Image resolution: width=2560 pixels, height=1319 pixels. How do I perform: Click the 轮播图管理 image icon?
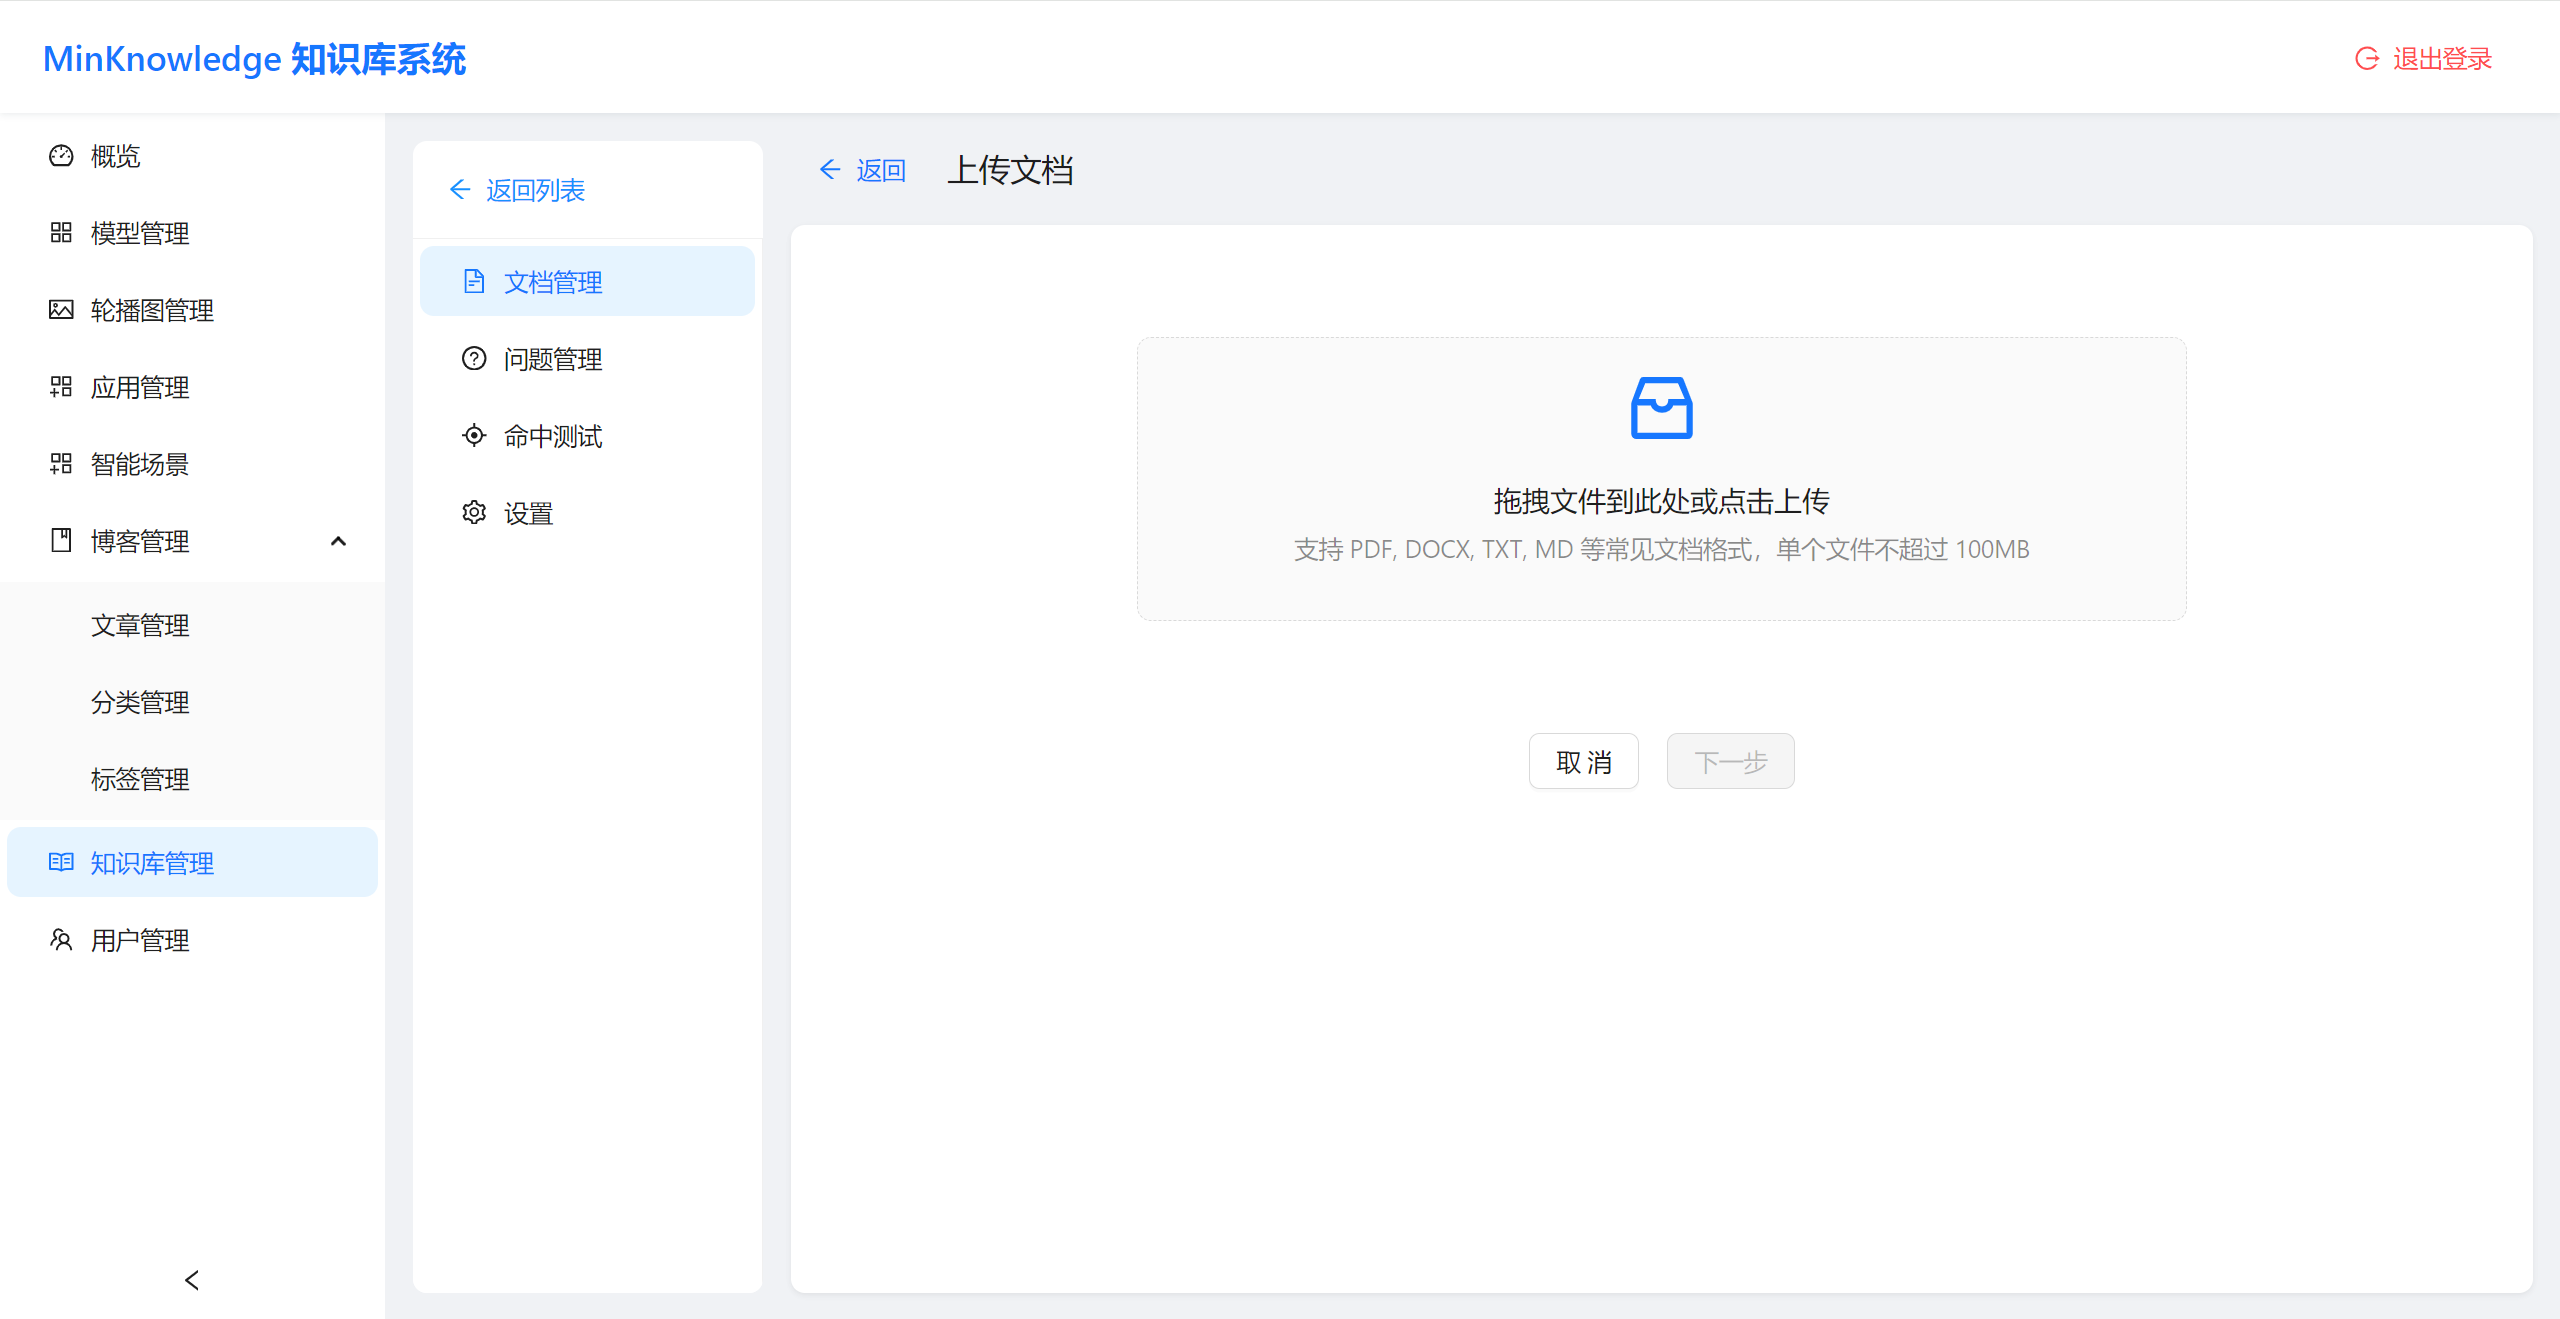pos(61,310)
